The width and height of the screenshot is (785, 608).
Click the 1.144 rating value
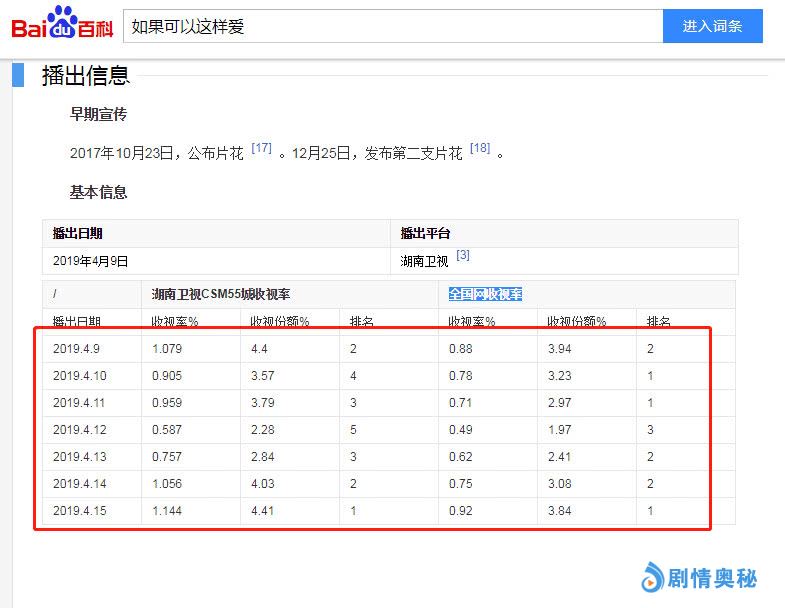click(168, 510)
